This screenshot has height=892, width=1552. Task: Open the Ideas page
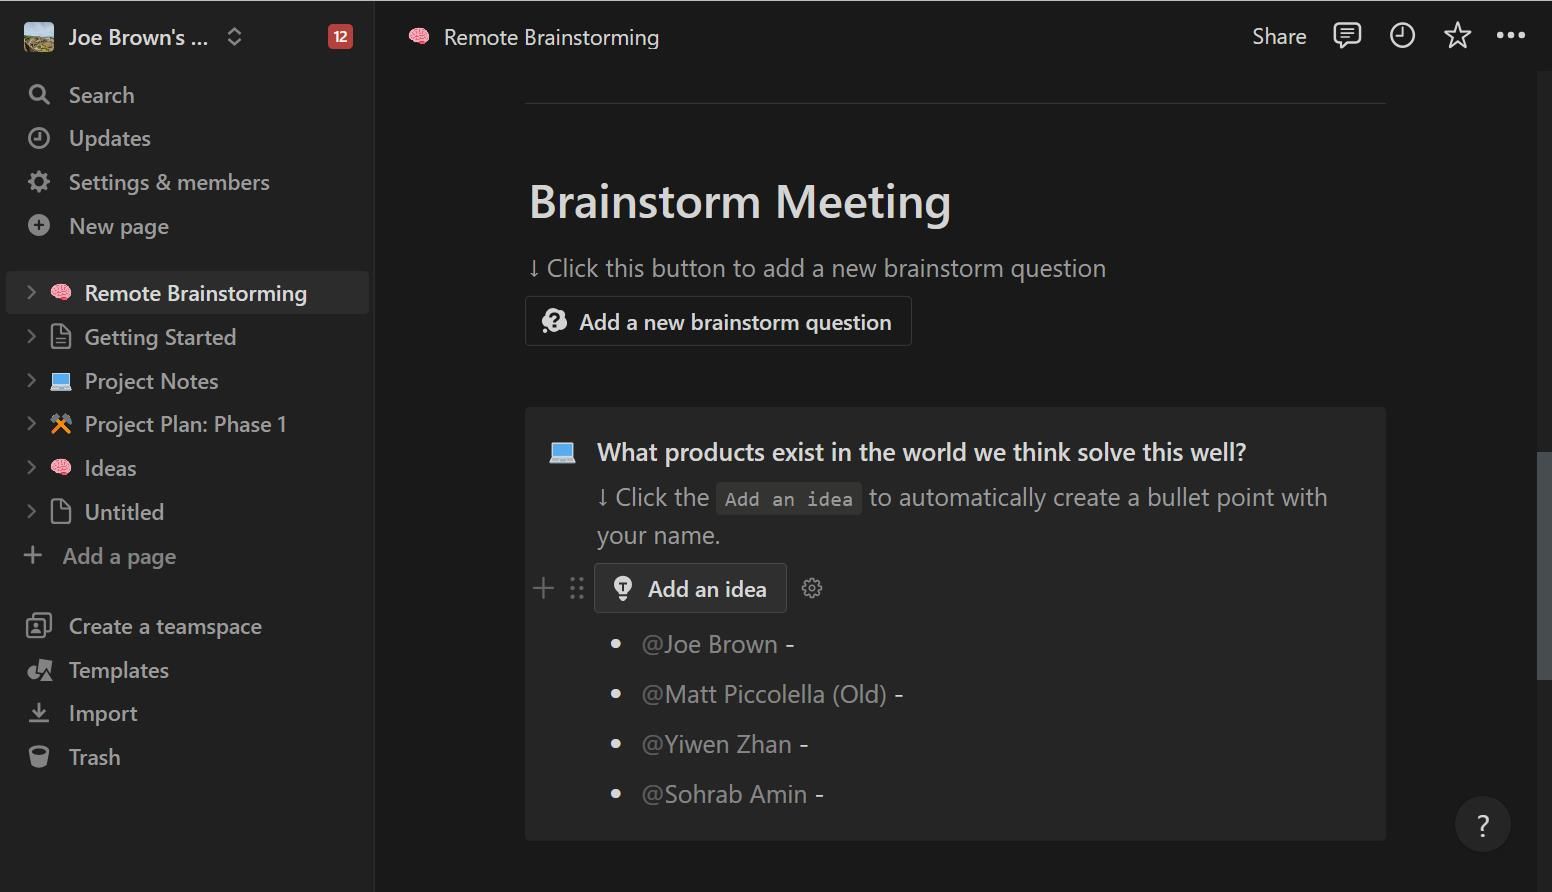point(109,467)
